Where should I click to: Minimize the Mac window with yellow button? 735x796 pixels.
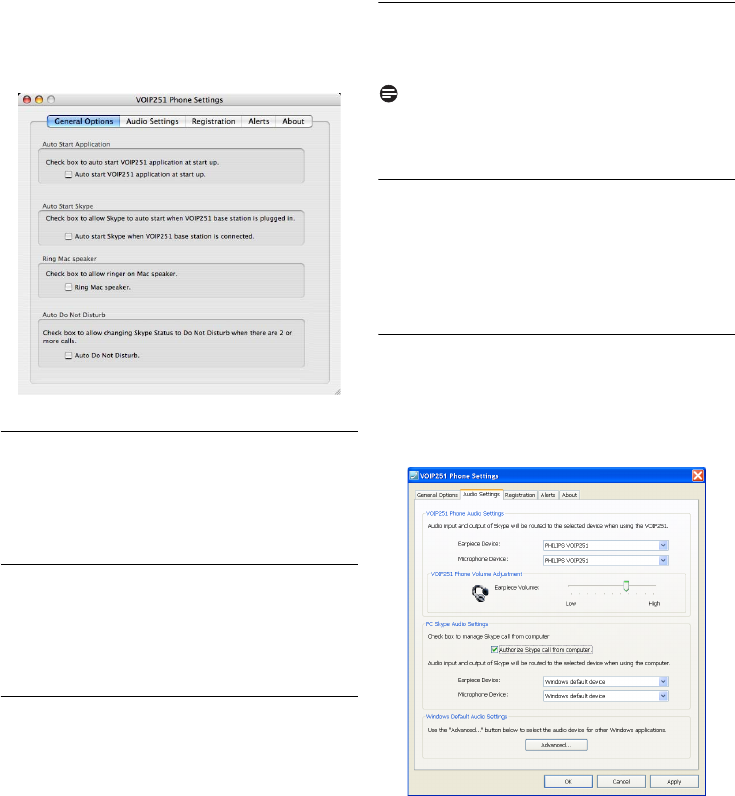tap(39, 100)
